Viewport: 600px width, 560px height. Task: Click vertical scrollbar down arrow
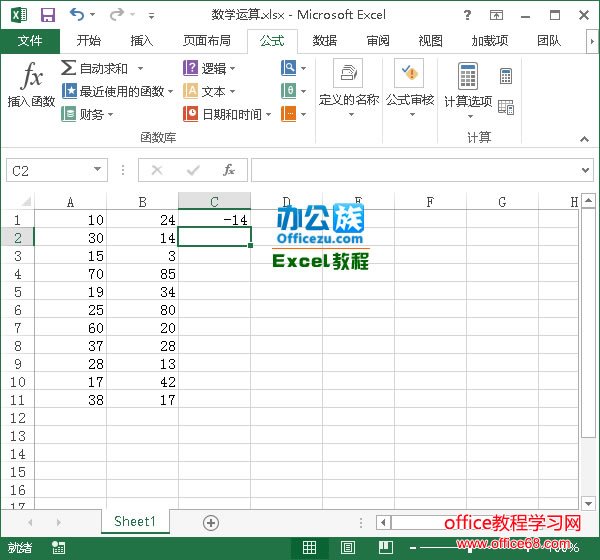click(x=588, y=503)
